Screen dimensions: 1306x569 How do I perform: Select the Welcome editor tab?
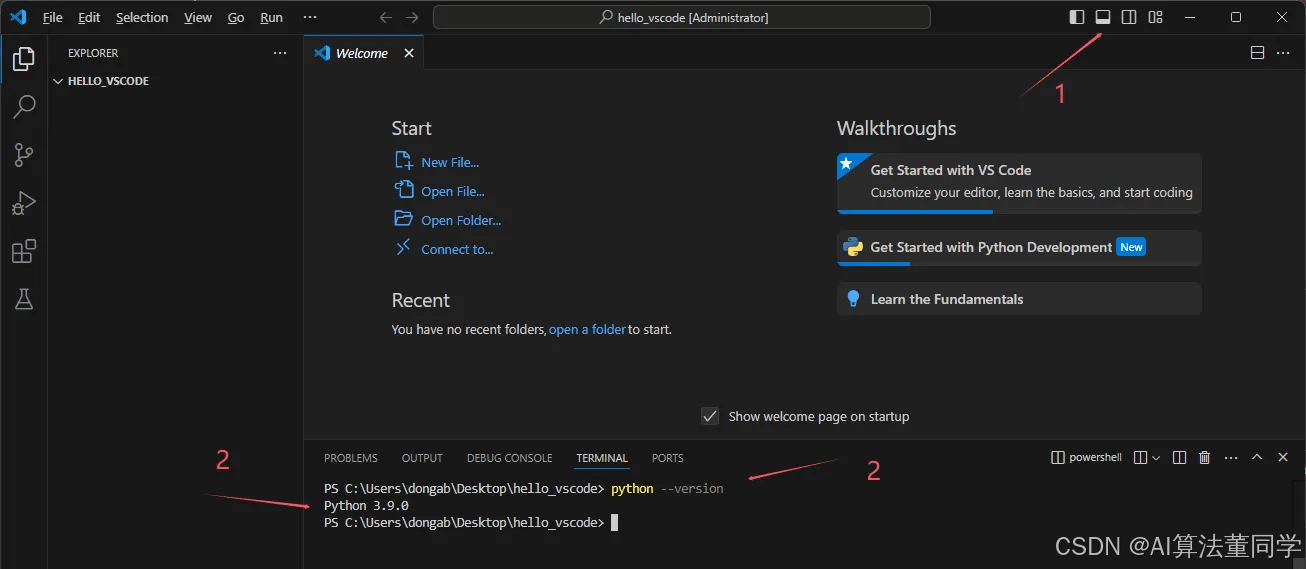(364, 53)
